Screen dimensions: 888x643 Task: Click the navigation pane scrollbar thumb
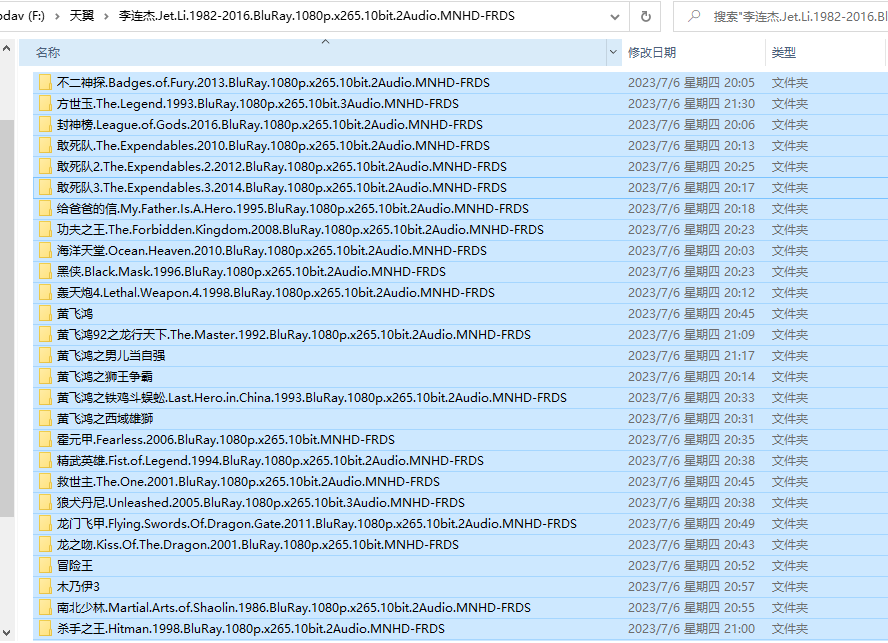(x=6, y=318)
